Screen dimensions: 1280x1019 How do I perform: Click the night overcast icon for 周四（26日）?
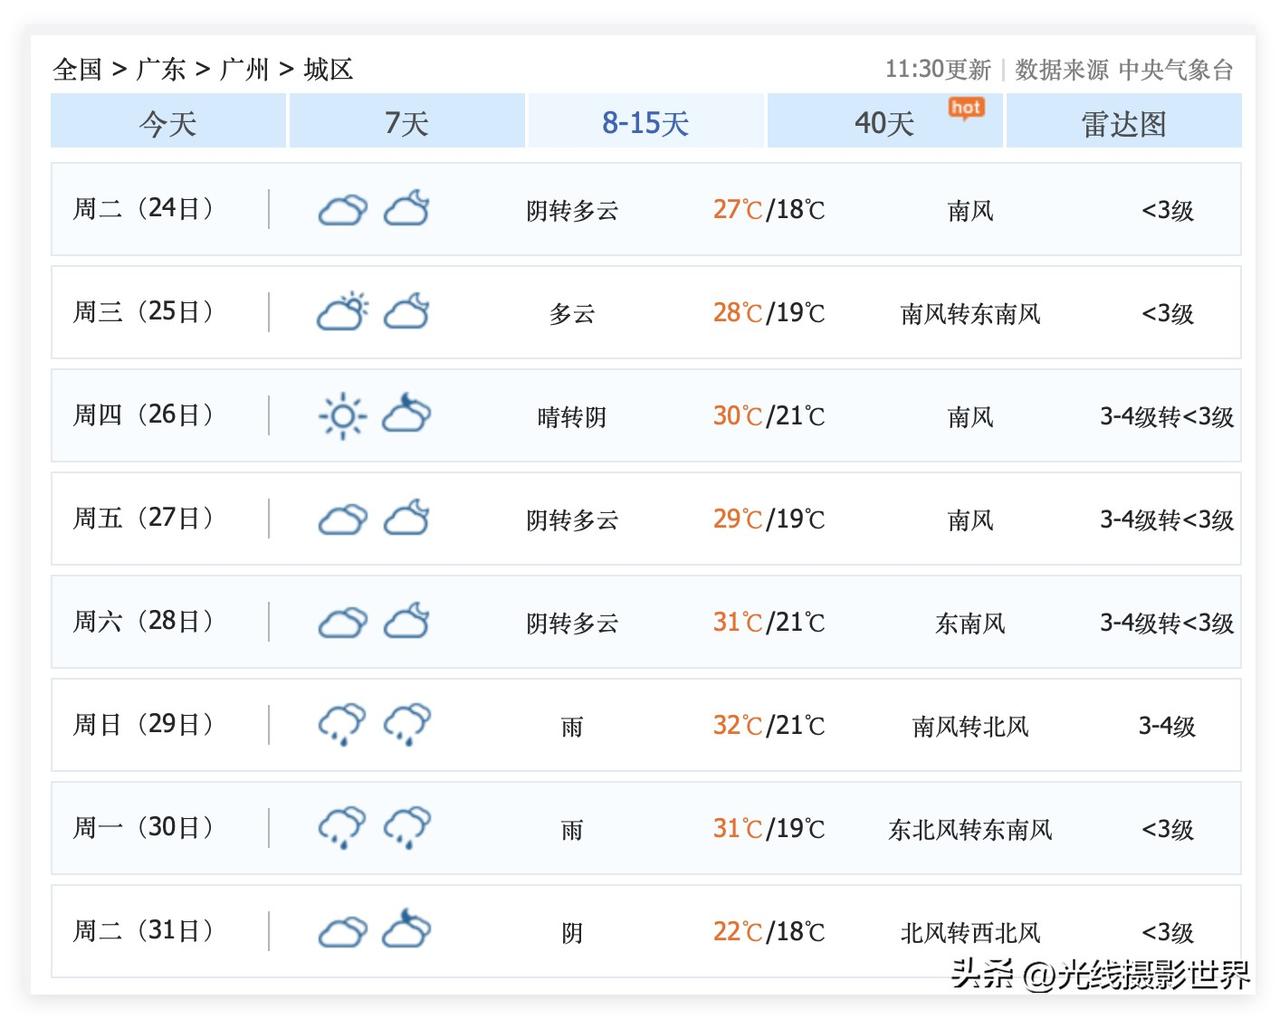click(407, 413)
